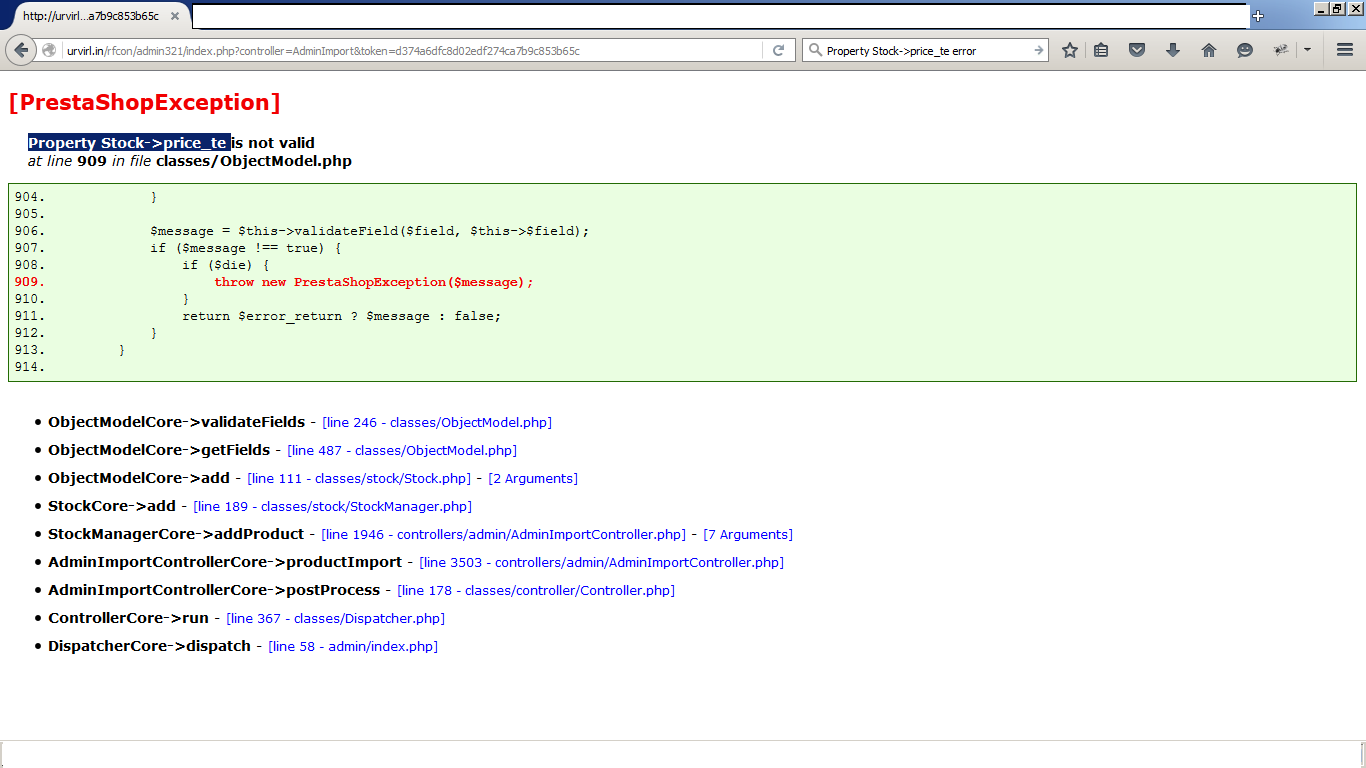Image resolution: width=1366 pixels, height=768 pixels.
Task: Click 'ObjectModelCore->getFields' stack entry
Action: coord(159,451)
